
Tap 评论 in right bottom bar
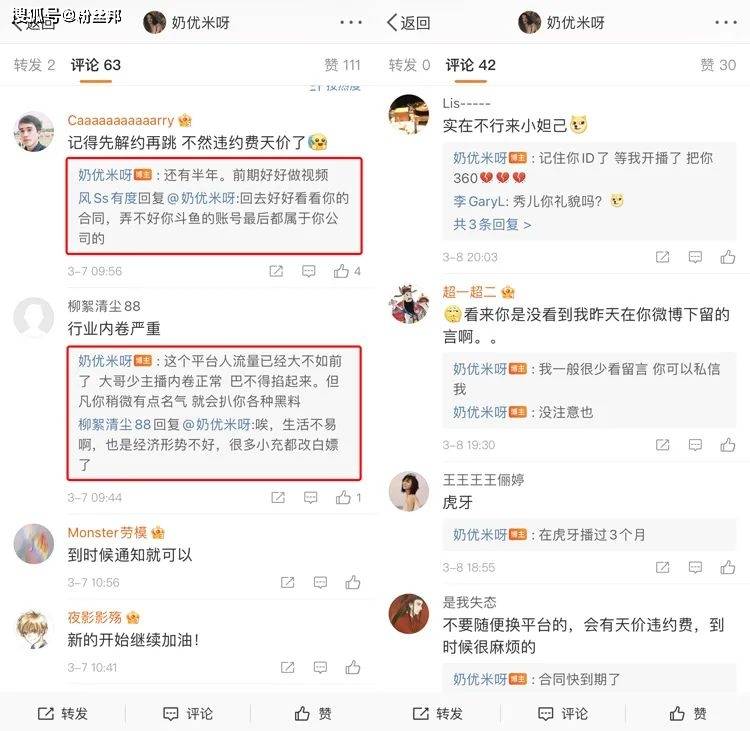563,714
